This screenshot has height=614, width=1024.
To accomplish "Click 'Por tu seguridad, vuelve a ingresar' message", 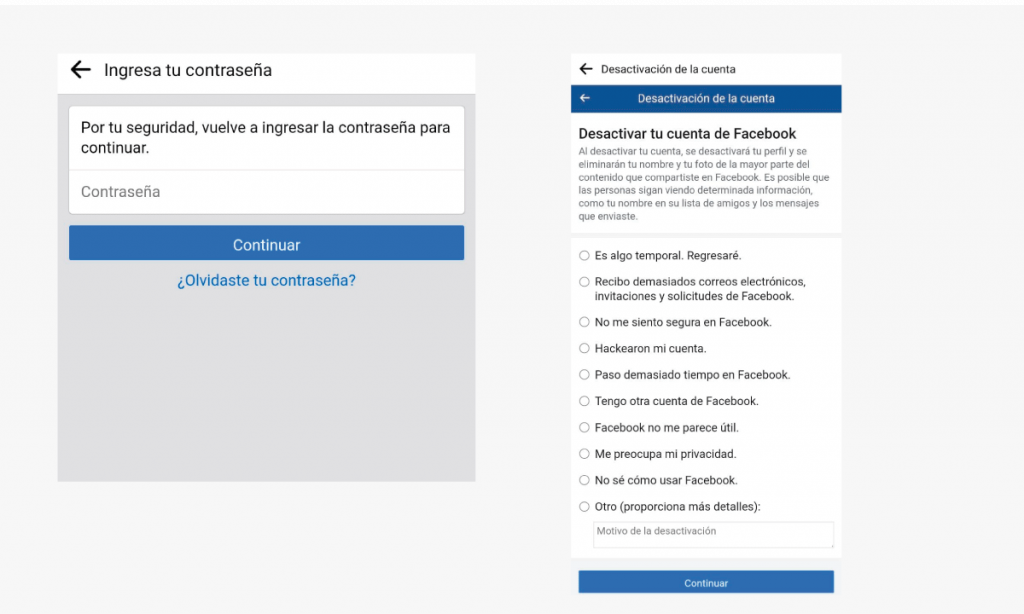I will point(265,137).
